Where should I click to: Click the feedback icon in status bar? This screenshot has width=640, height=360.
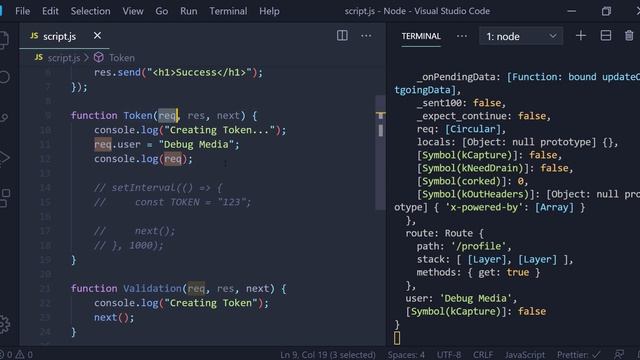[x=619, y=355]
